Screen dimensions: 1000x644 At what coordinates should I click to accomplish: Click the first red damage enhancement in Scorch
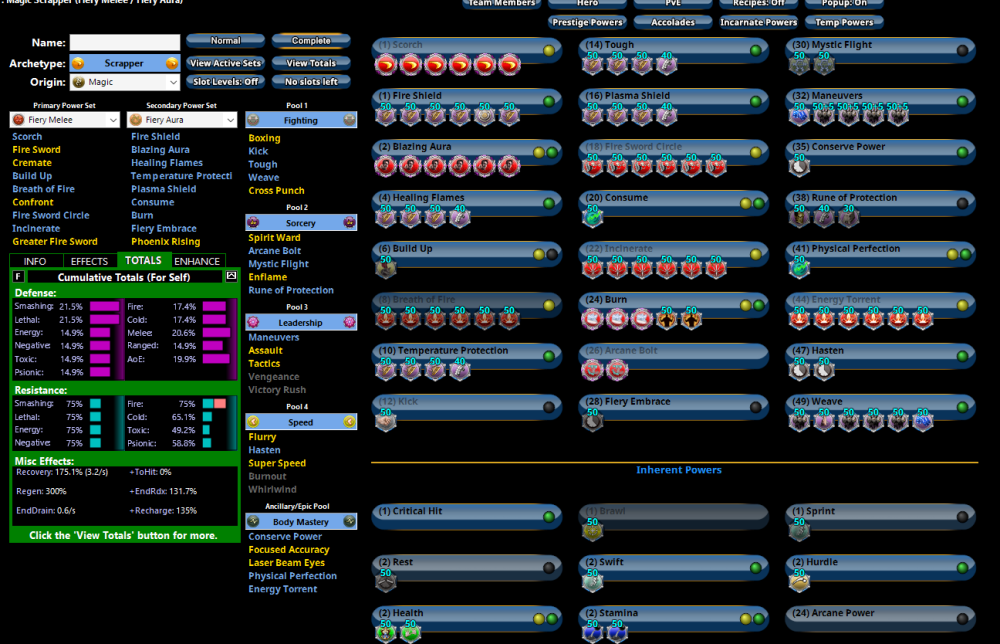pos(386,63)
